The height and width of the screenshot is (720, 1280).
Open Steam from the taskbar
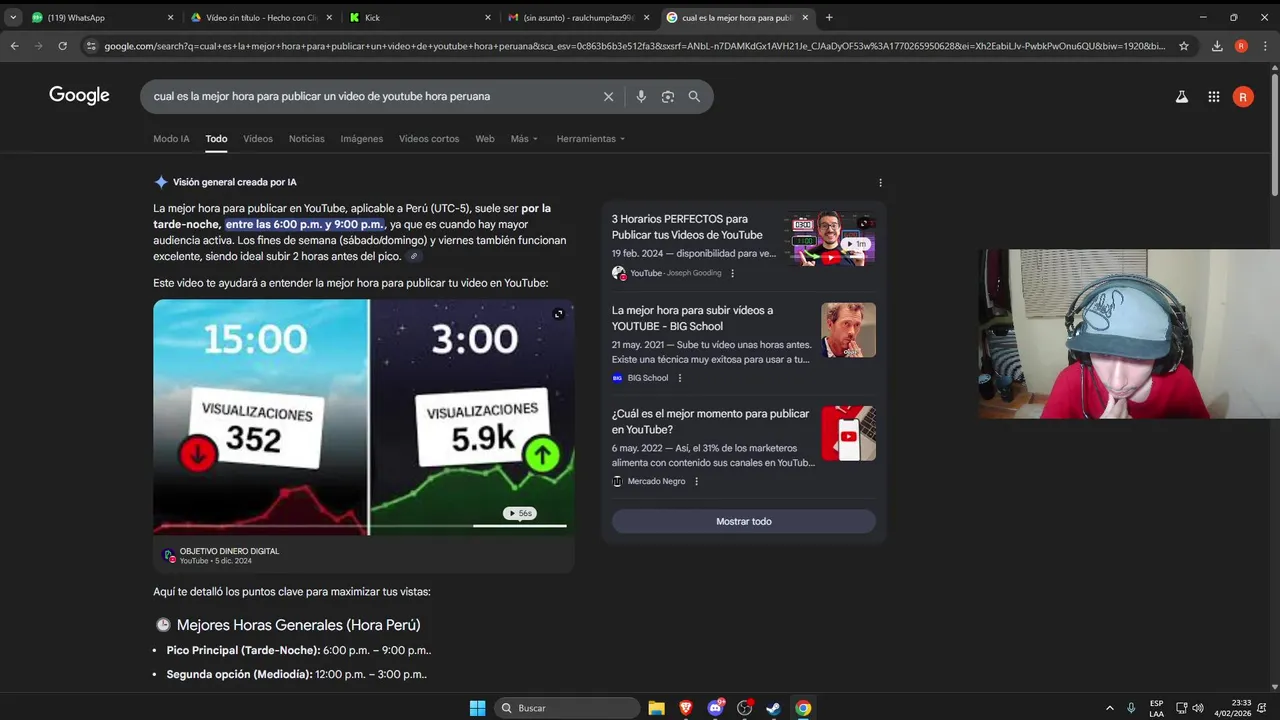point(774,708)
